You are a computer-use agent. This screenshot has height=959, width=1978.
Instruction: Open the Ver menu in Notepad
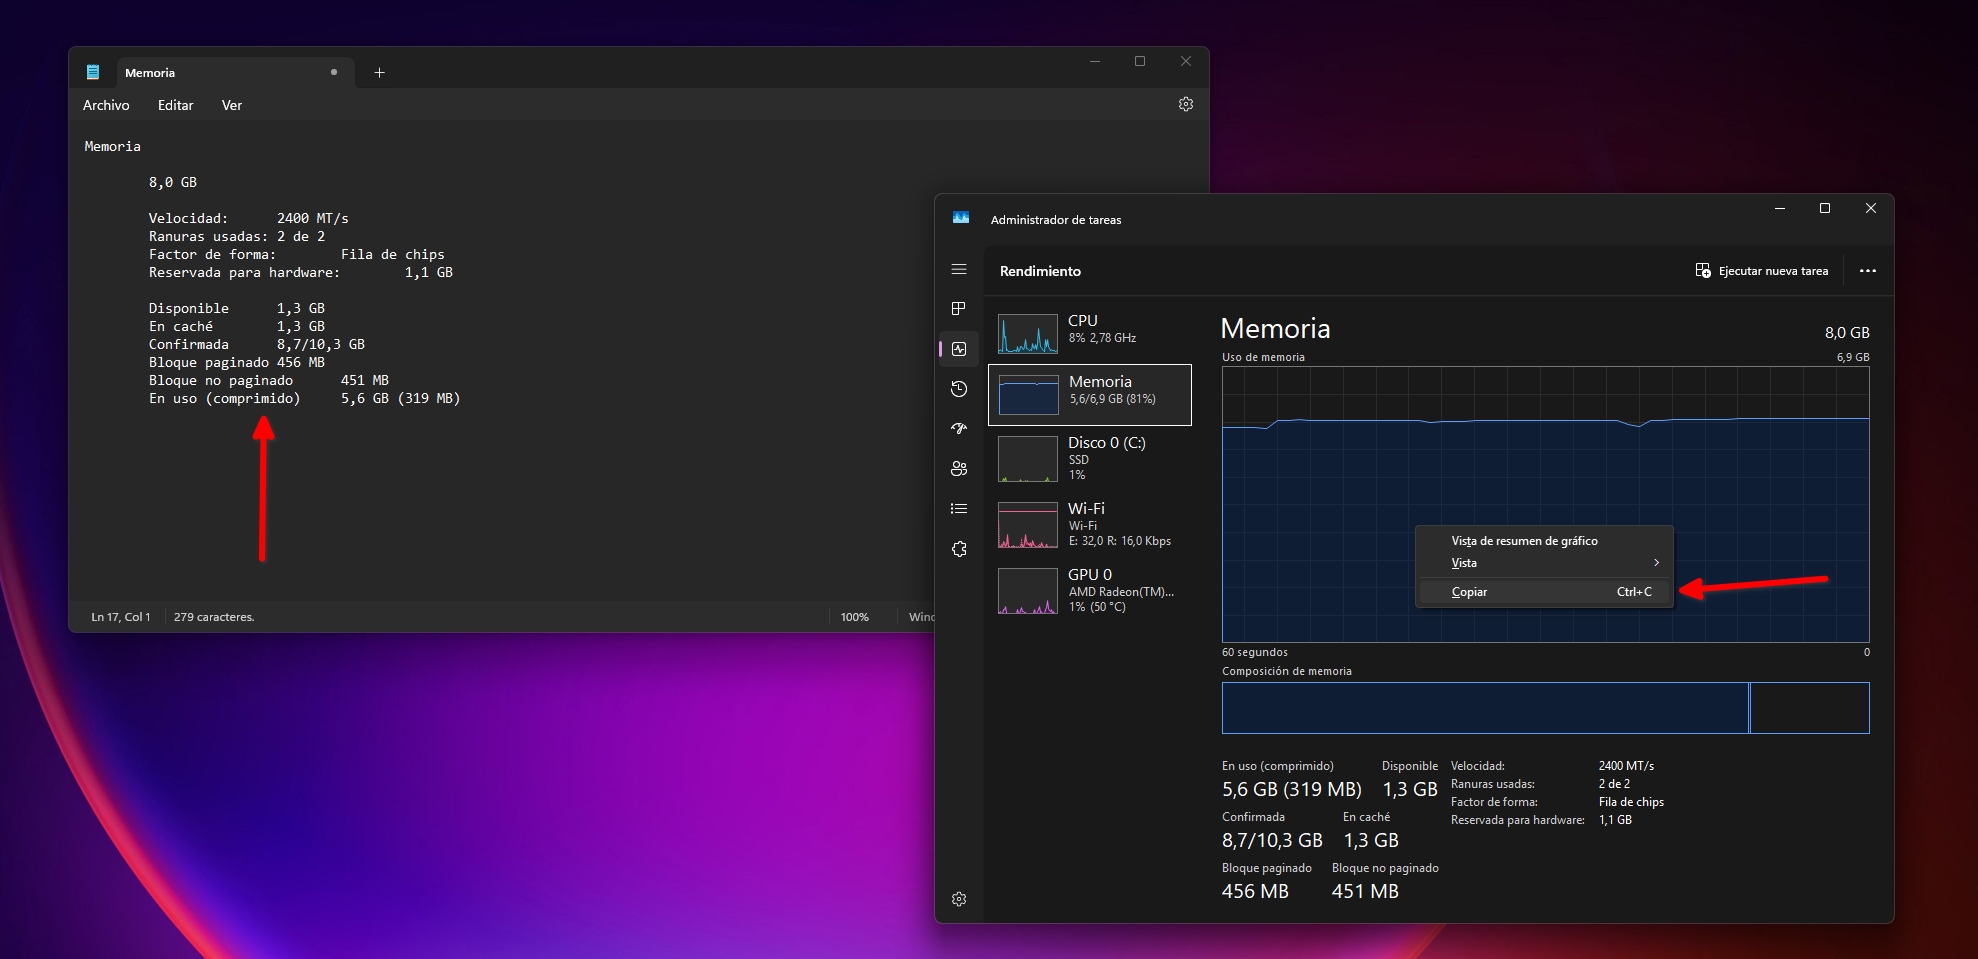pos(231,105)
